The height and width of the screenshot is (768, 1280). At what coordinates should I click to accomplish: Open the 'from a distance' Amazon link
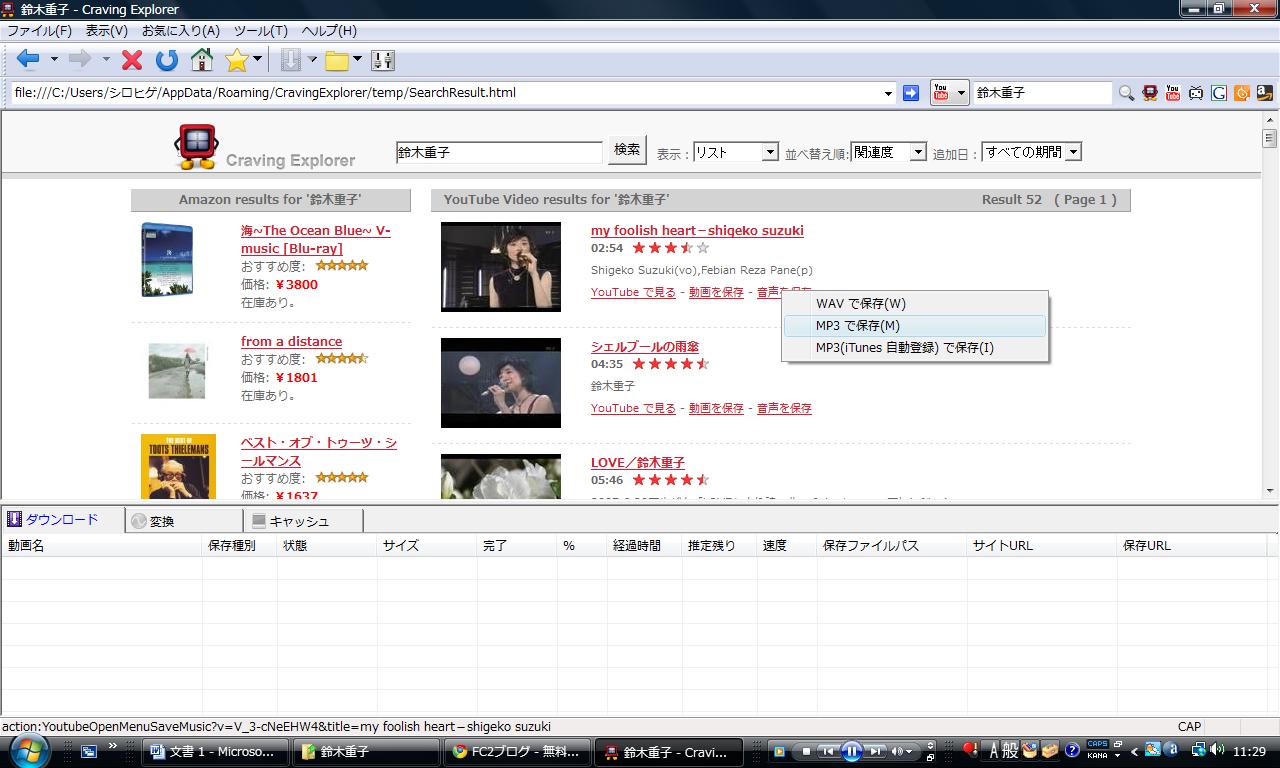(x=291, y=341)
